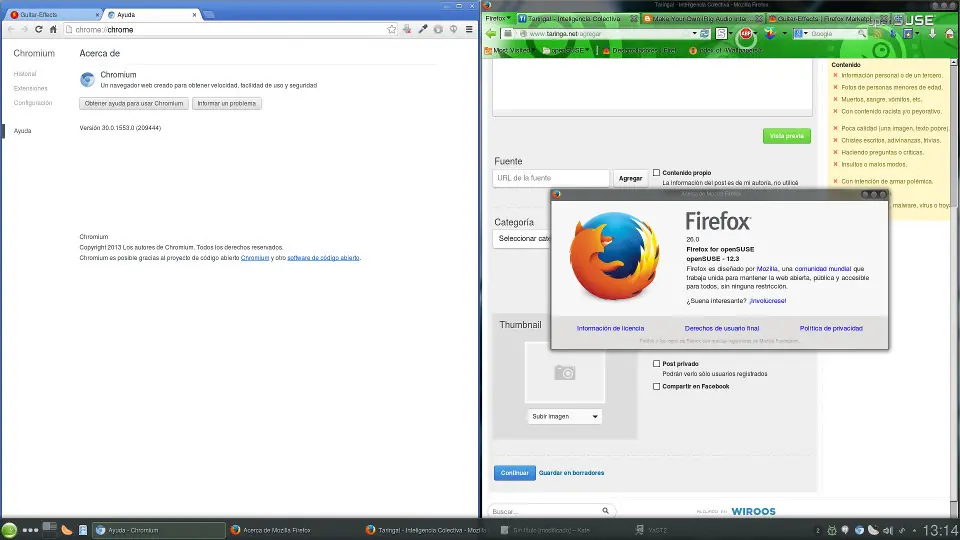
Task: Close the Guitar-Effects tab in Chromium
Action: click(x=97, y=15)
